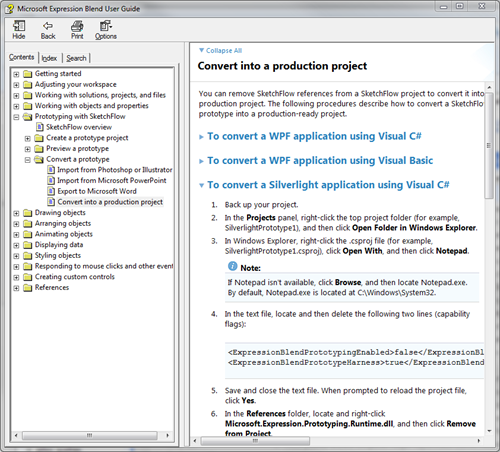
Task: Expand the WPF using Visual C# section arrow
Action: click(201, 137)
